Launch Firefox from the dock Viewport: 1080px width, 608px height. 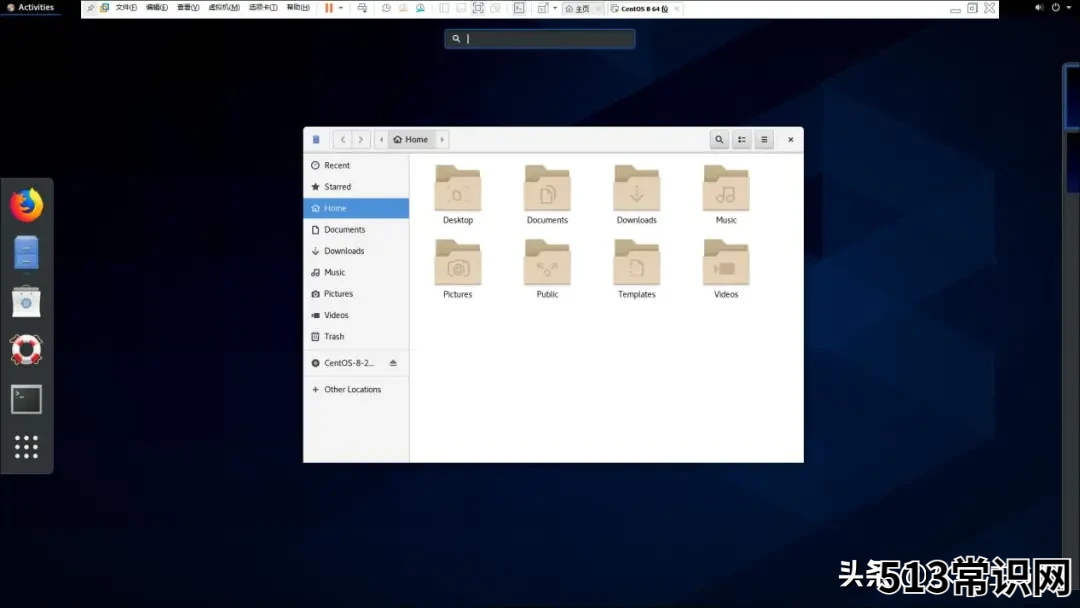[x=26, y=205]
